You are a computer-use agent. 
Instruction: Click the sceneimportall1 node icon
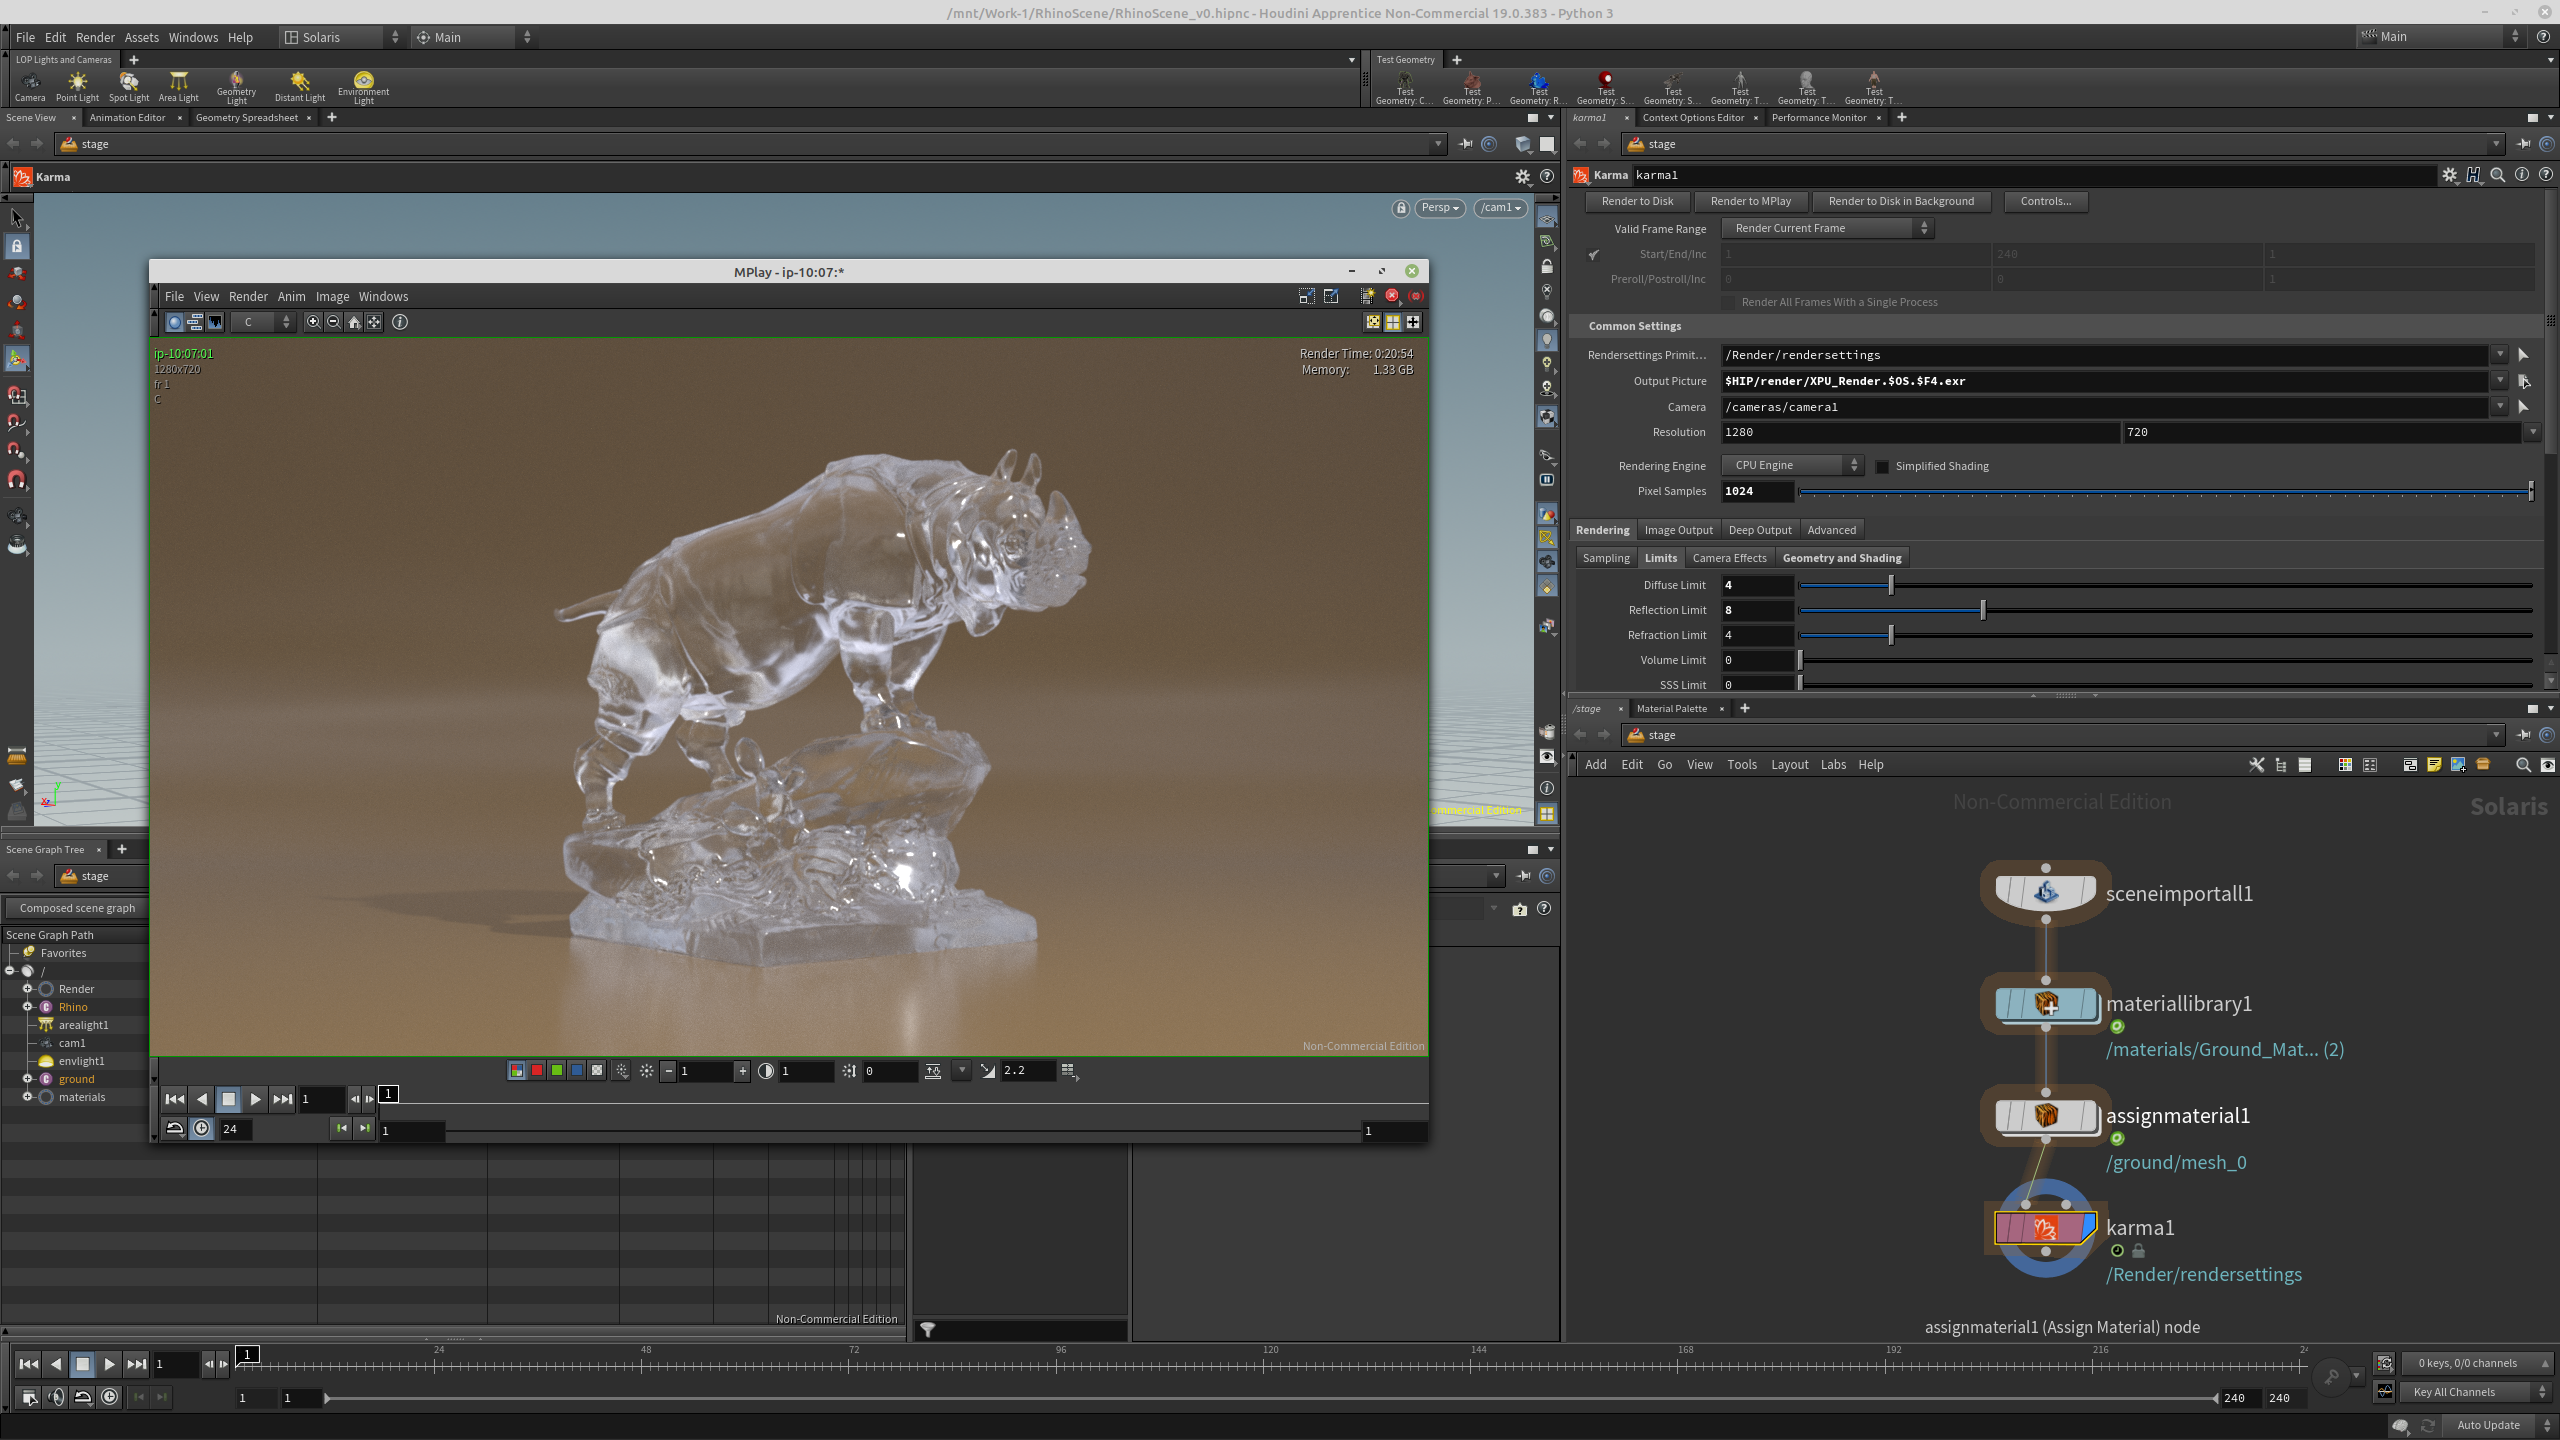2046,892
